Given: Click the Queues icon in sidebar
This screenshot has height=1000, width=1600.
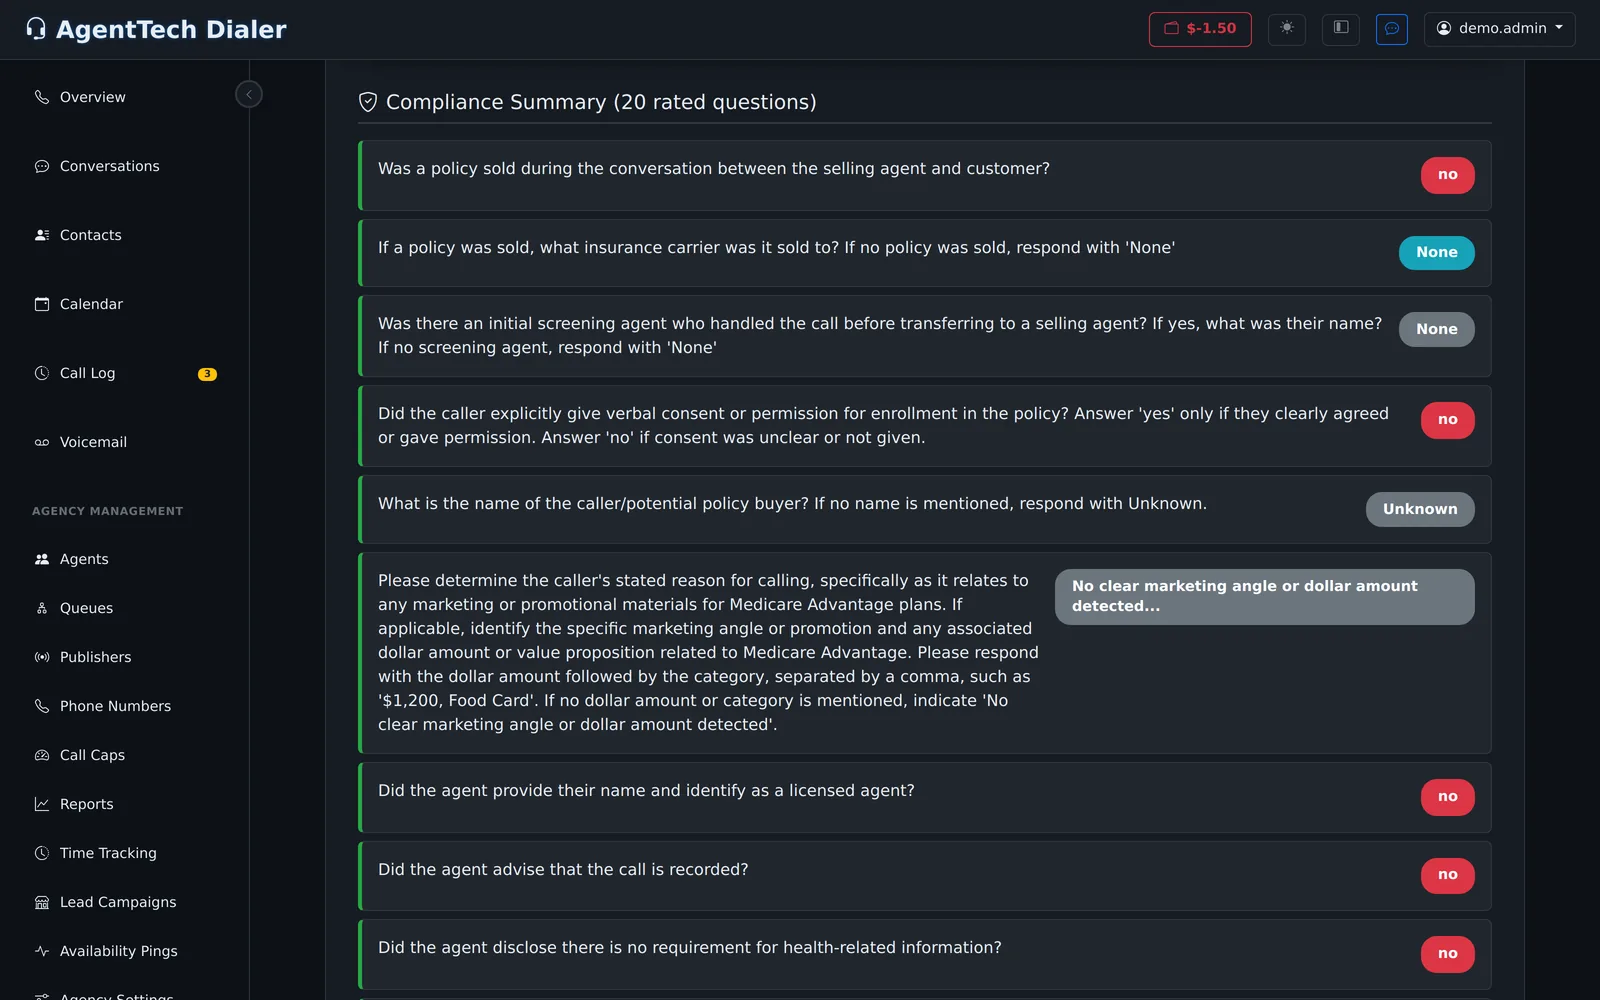Looking at the screenshot, I should pyautogui.click(x=42, y=608).
